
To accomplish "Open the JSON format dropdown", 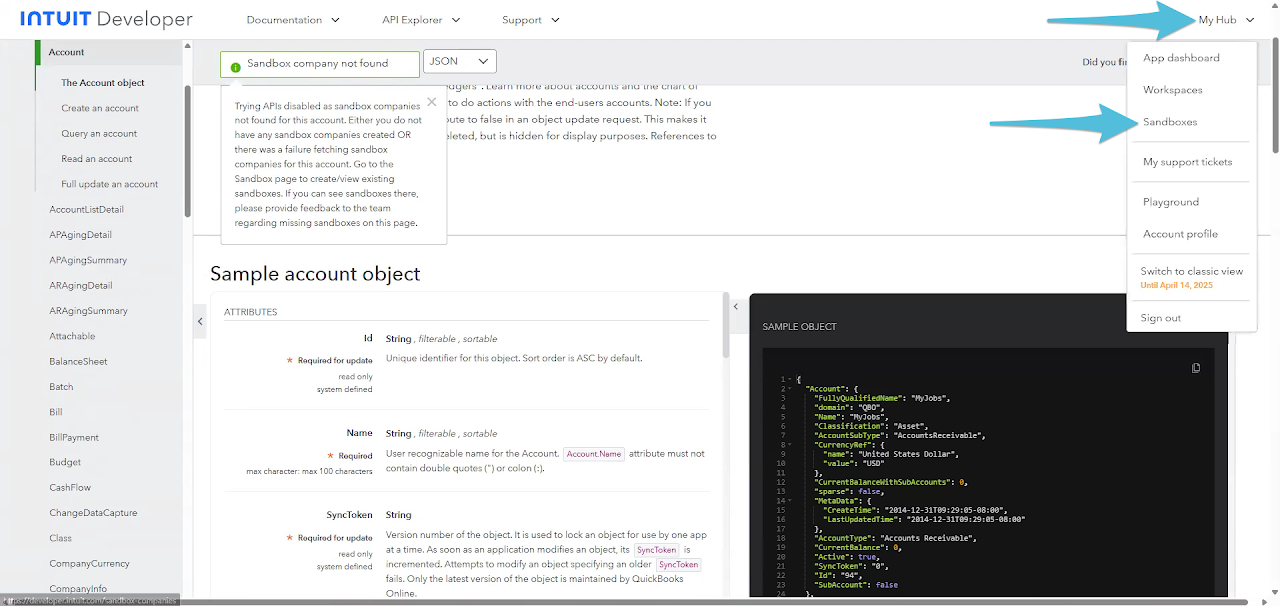I will coord(460,62).
